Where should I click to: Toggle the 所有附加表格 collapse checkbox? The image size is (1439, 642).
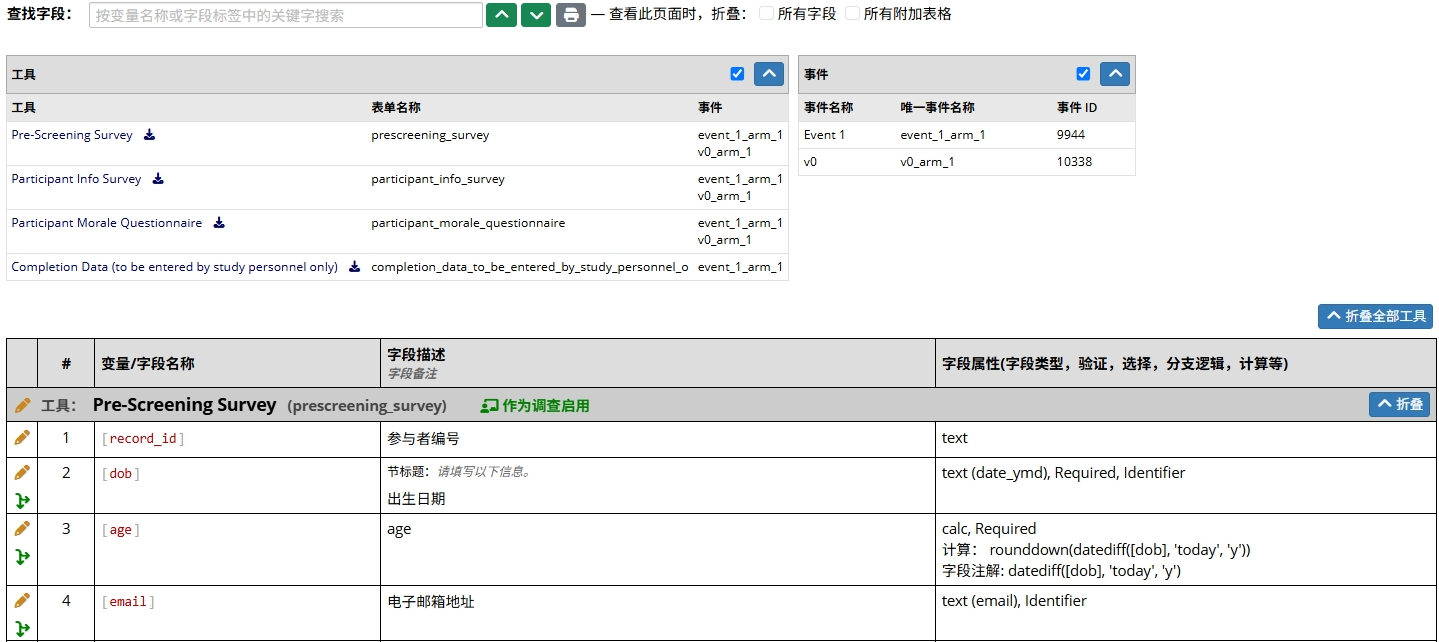point(852,14)
